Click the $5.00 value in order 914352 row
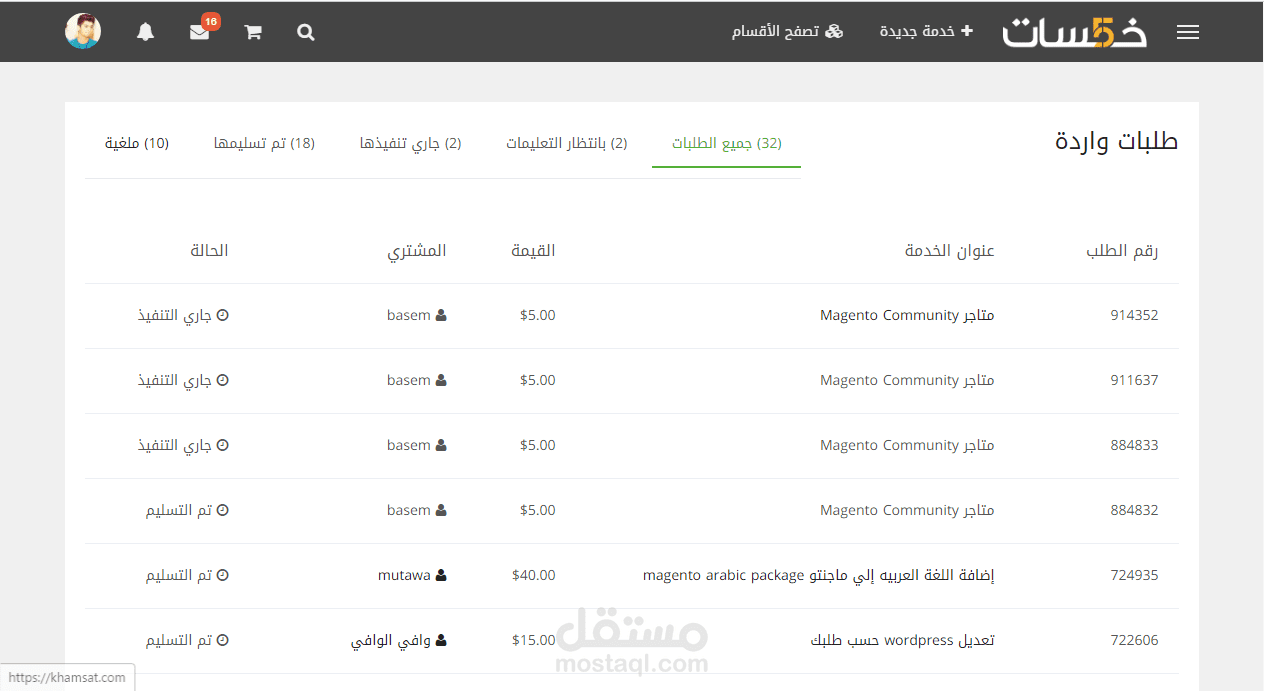Image resolution: width=1264 pixels, height=691 pixels. coord(538,315)
